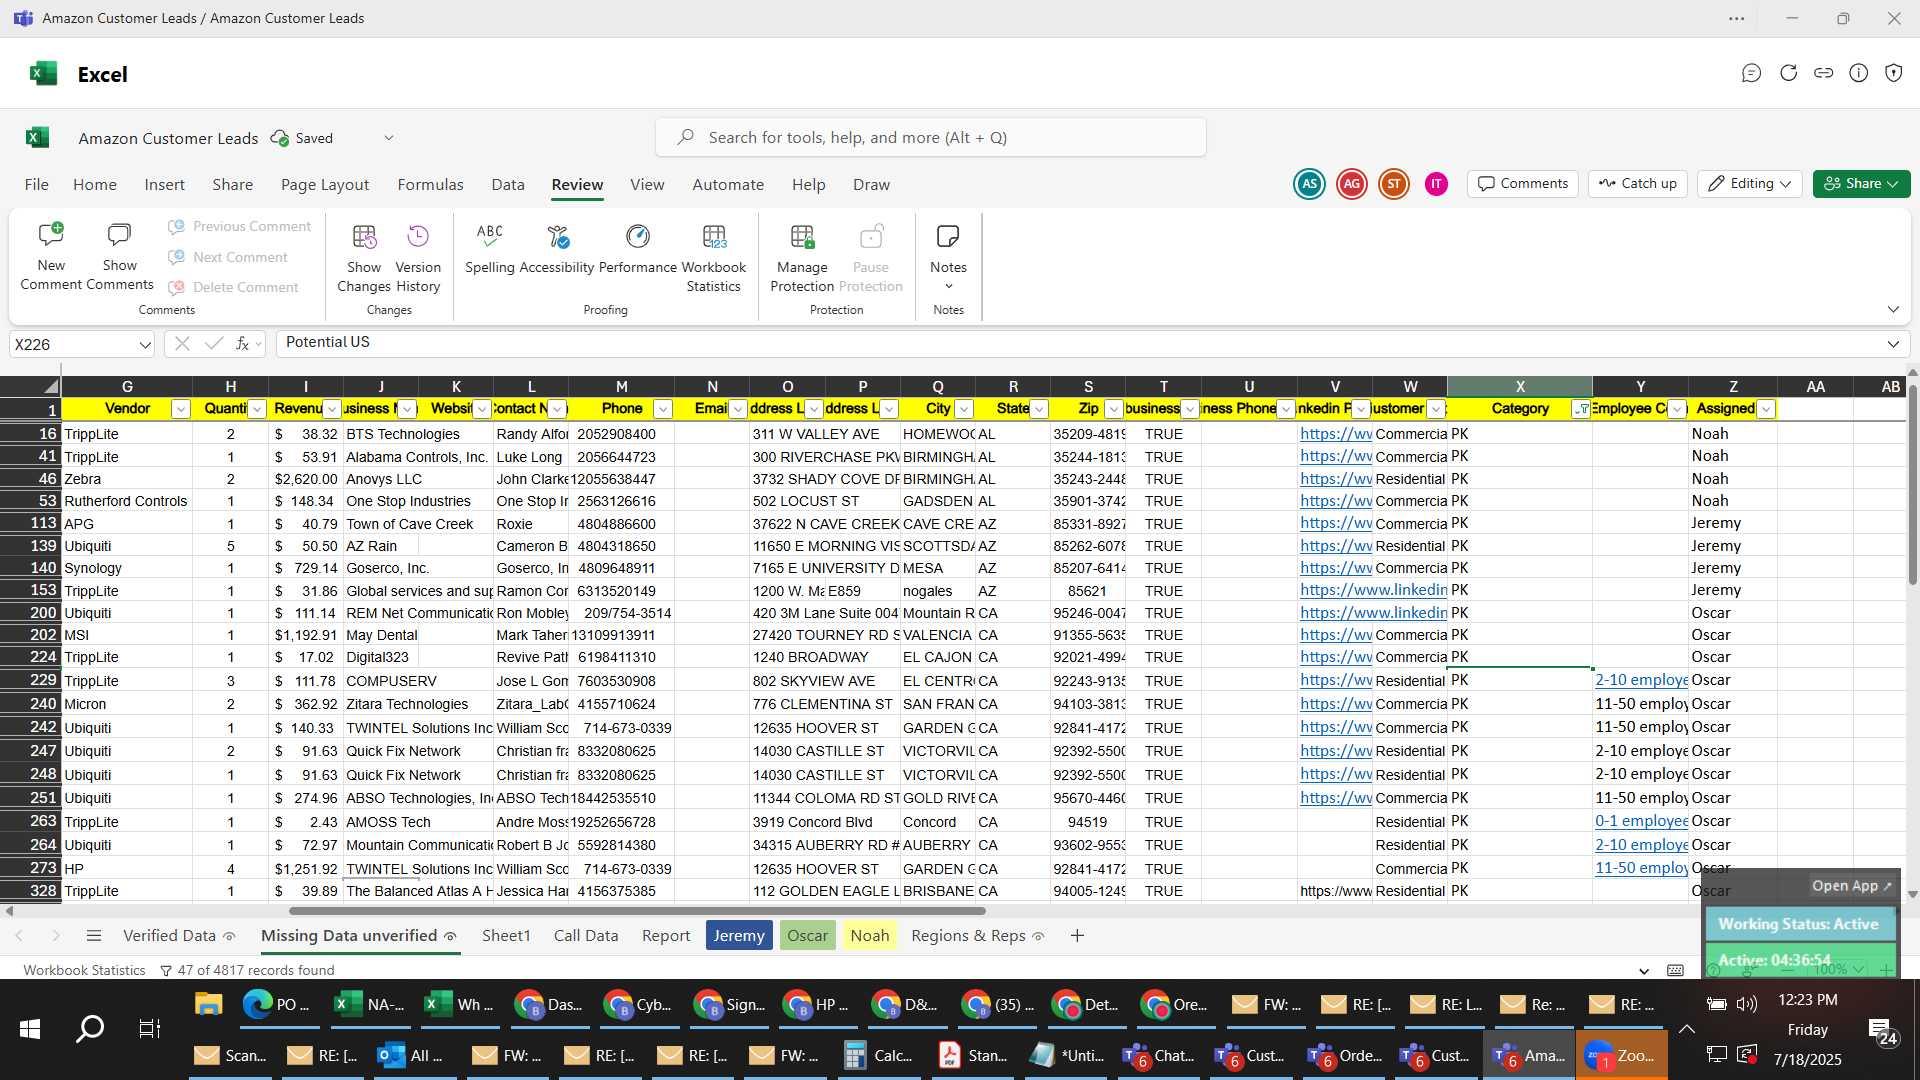Open the Assigned column filter dropdown
Image resolution: width=1920 pixels, height=1080 pixels.
point(1766,409)
